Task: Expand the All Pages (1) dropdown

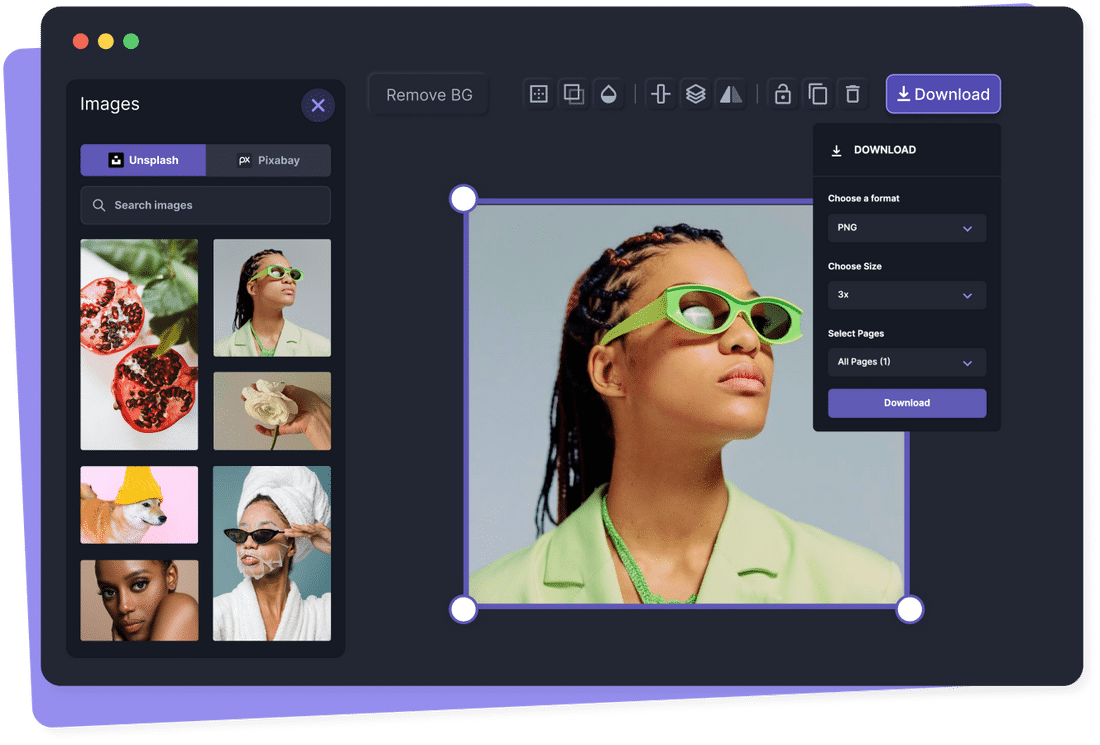Action: [x=907, y=362]
